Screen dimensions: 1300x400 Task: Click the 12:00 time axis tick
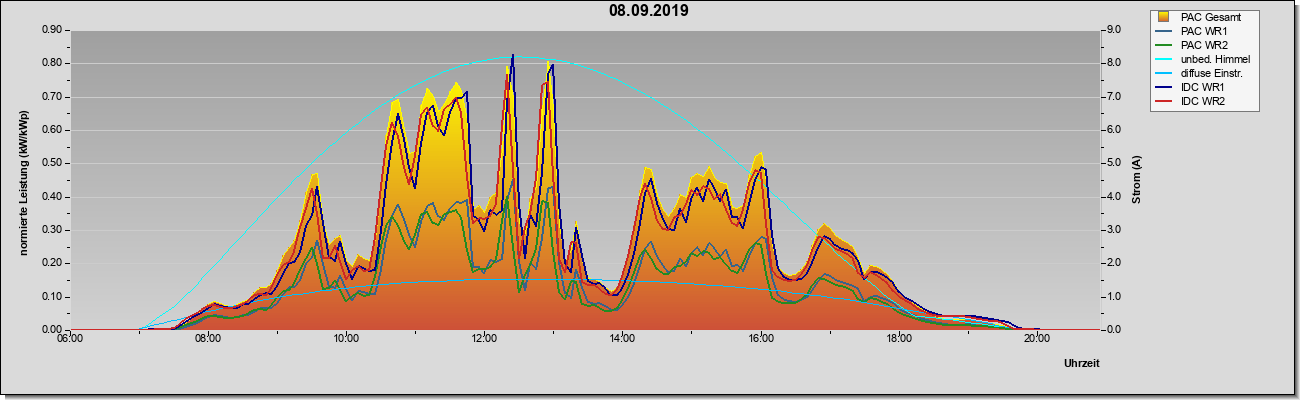[484, 339]
